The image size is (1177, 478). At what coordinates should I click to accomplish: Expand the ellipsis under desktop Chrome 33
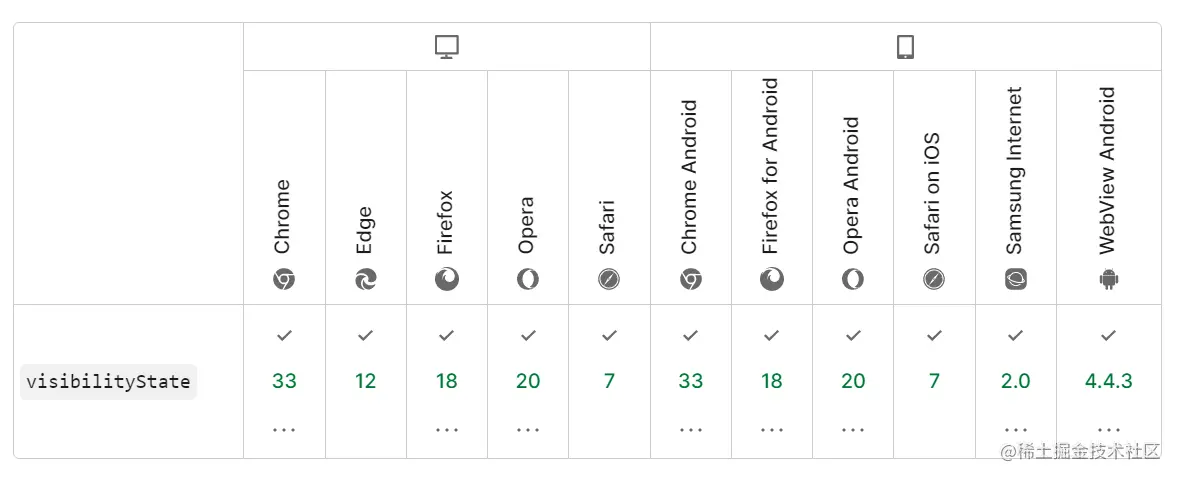pos(284,429)
